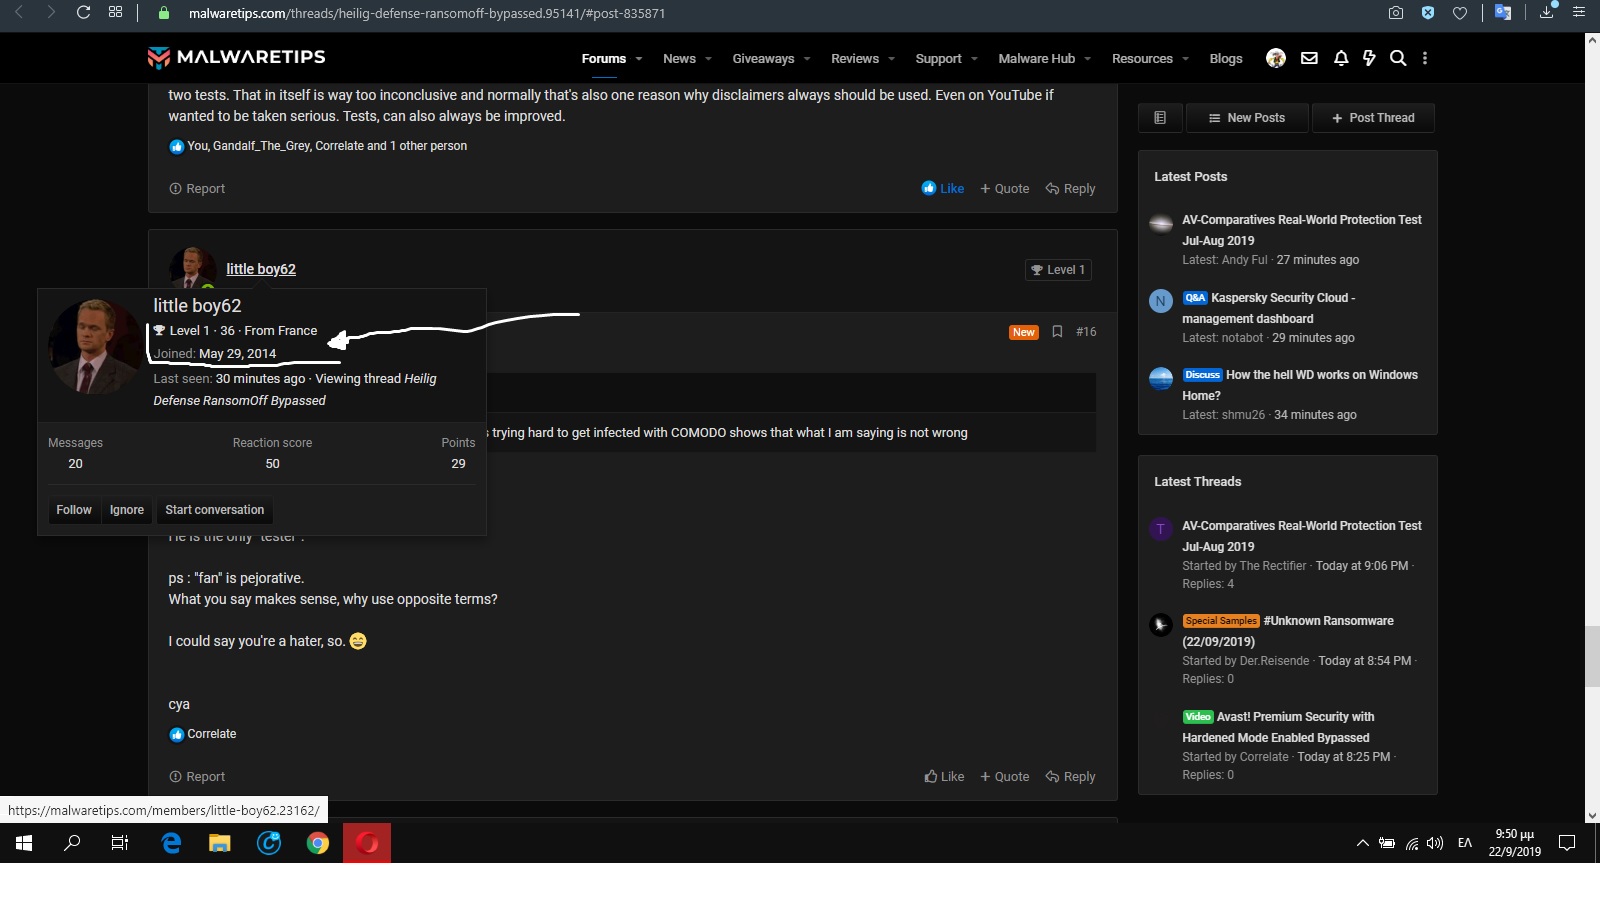Open the Blogs menu item
This screenshot has width=1600, height=900.
click(x=1226, y=59)
